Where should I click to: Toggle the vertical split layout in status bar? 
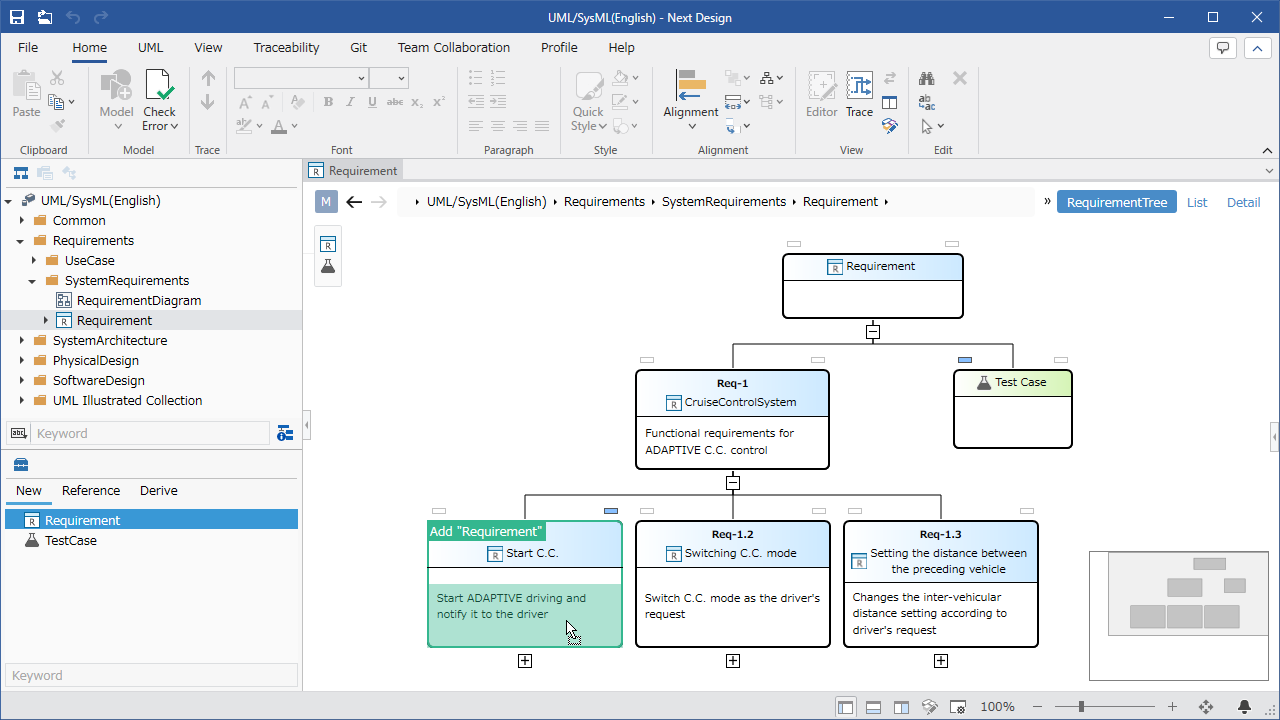point(901,707)
